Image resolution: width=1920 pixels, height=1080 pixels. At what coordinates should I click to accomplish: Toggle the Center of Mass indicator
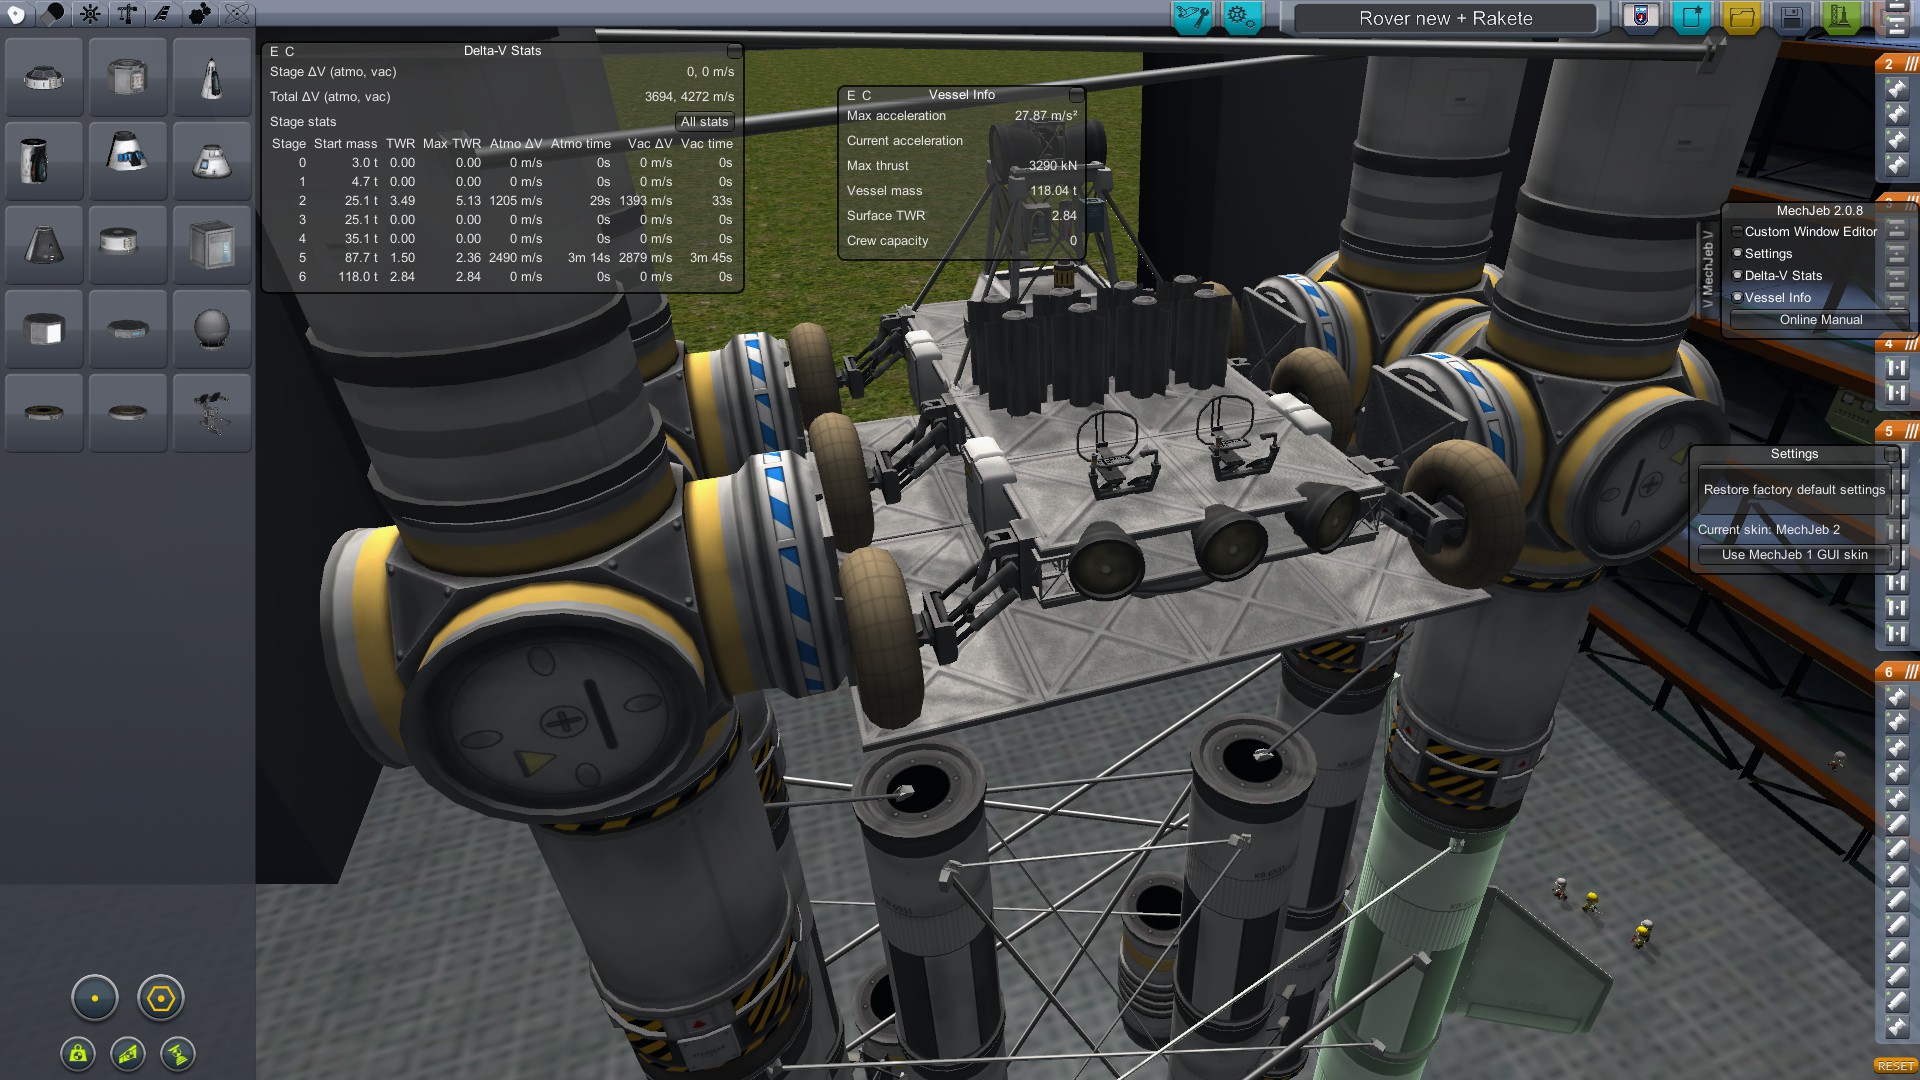click(x=78, y=1053)
